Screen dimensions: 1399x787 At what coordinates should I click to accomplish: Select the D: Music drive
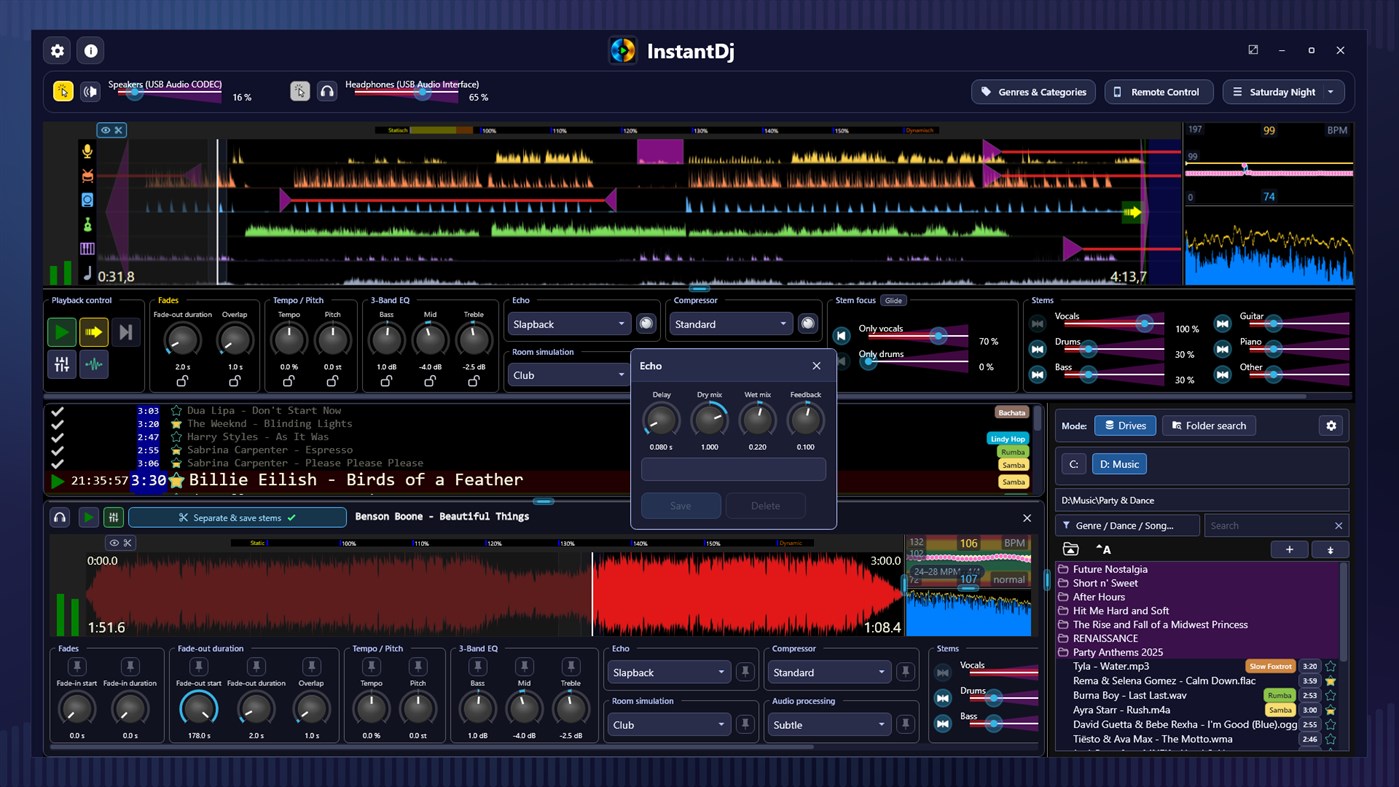point(1119,464)
